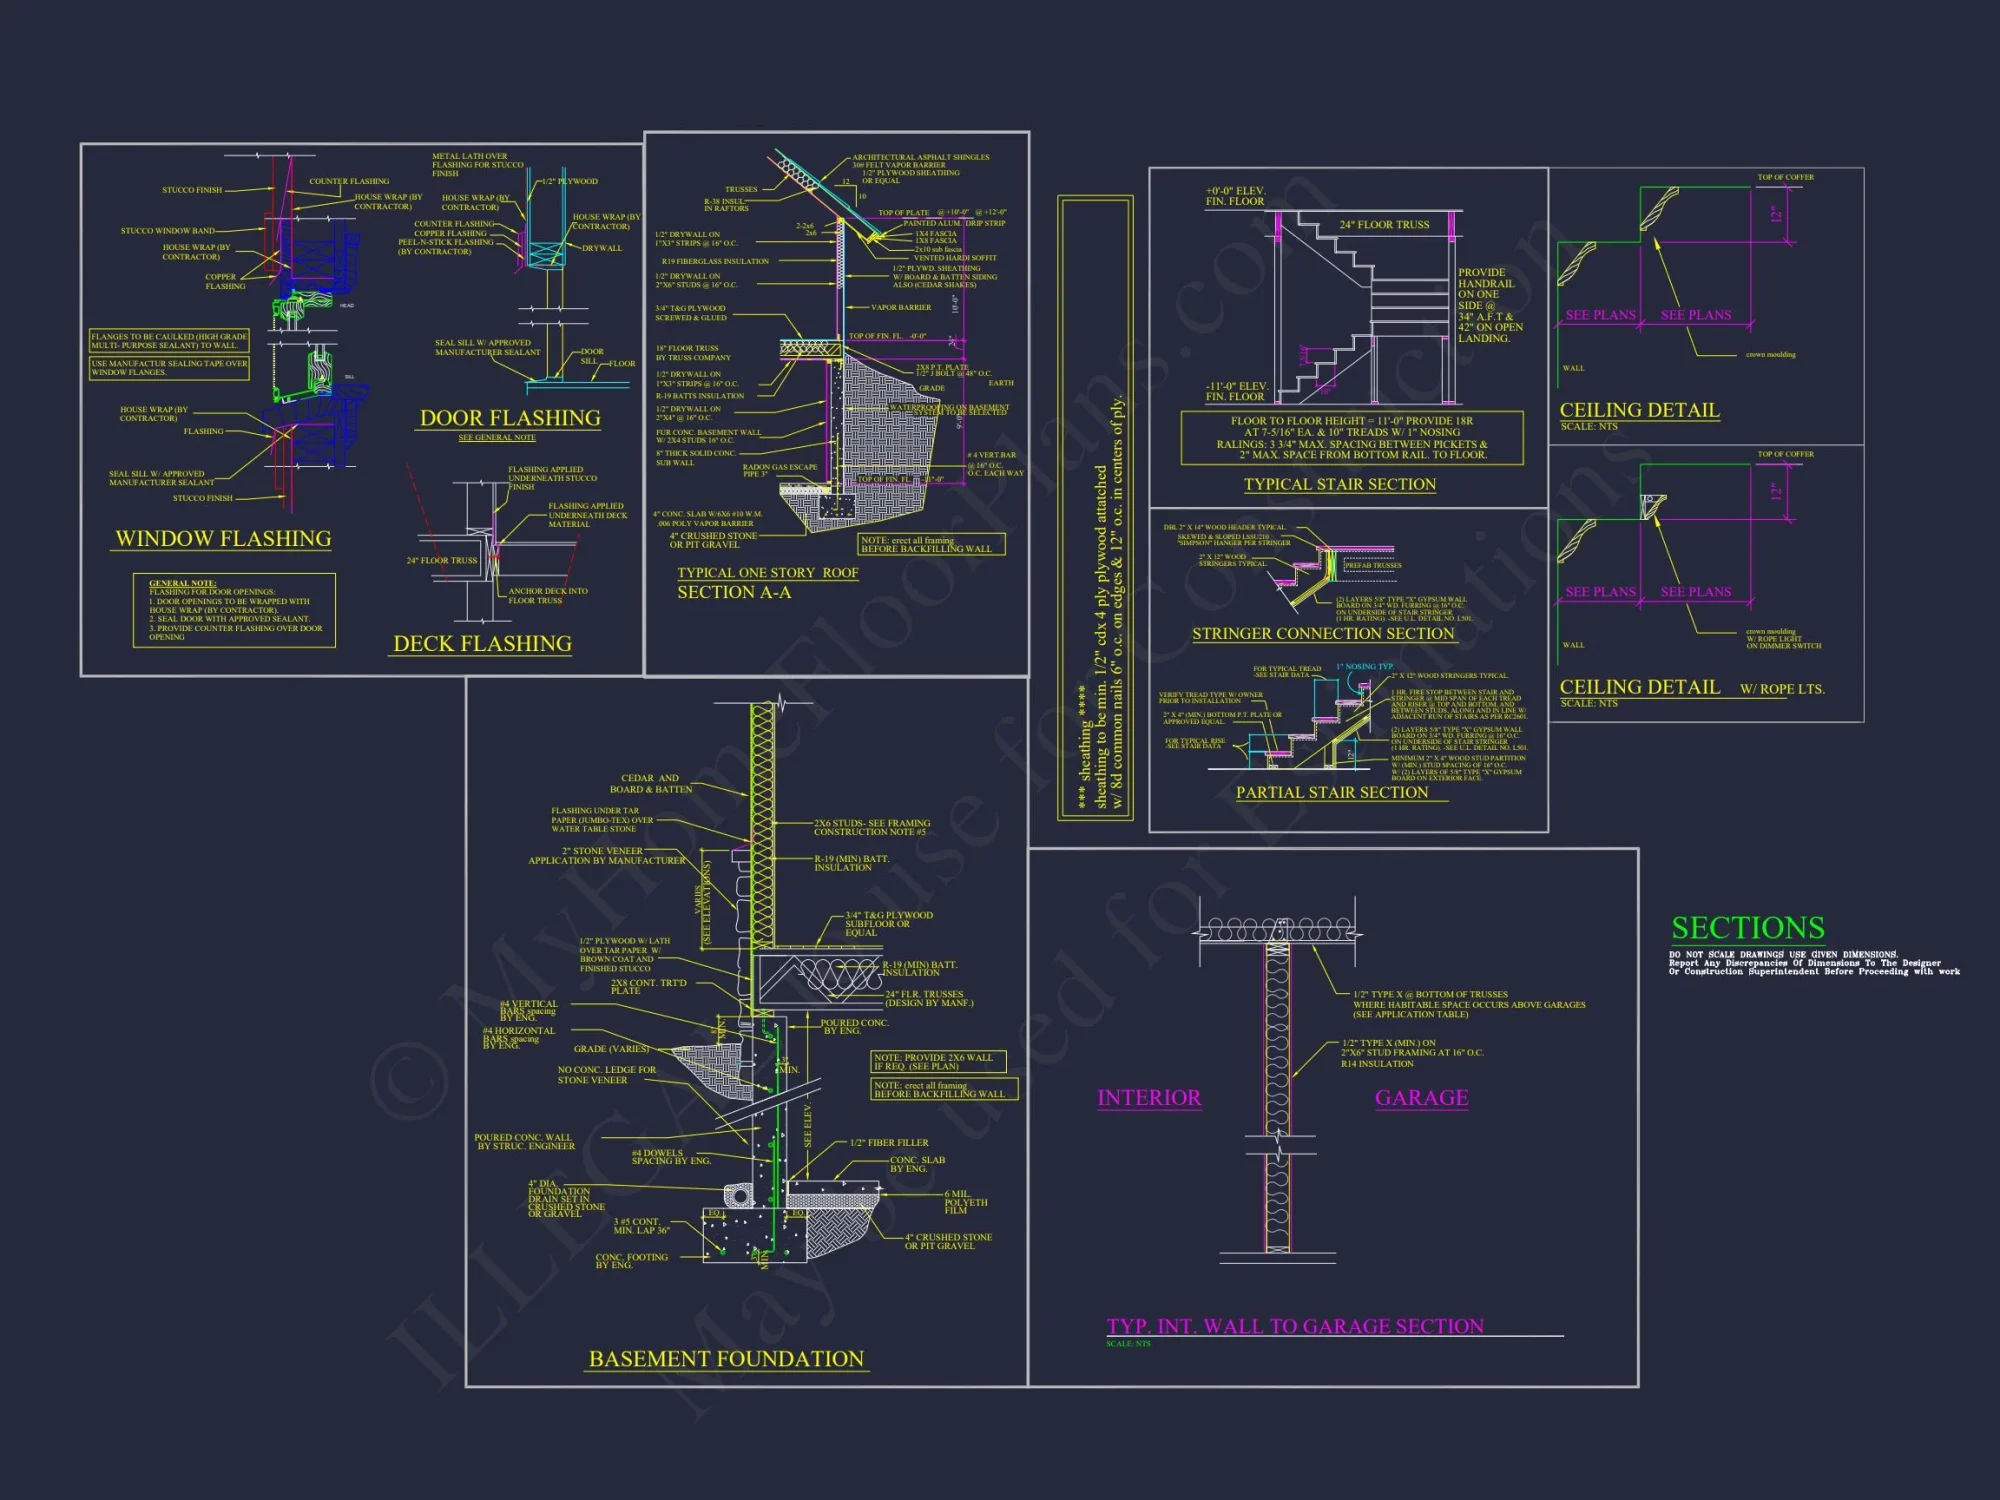Click the DOOR FLASHING title text

[510, 418]
